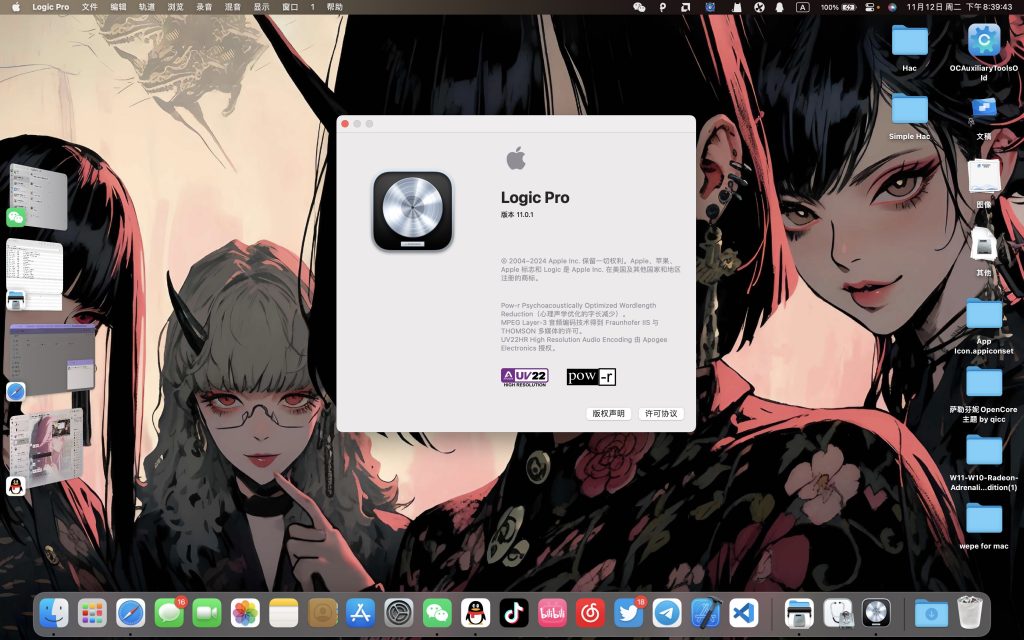The width and height of the screenshot is (1024, 640).
Task: Click the pow-r logo
Action: pos(591,377)
